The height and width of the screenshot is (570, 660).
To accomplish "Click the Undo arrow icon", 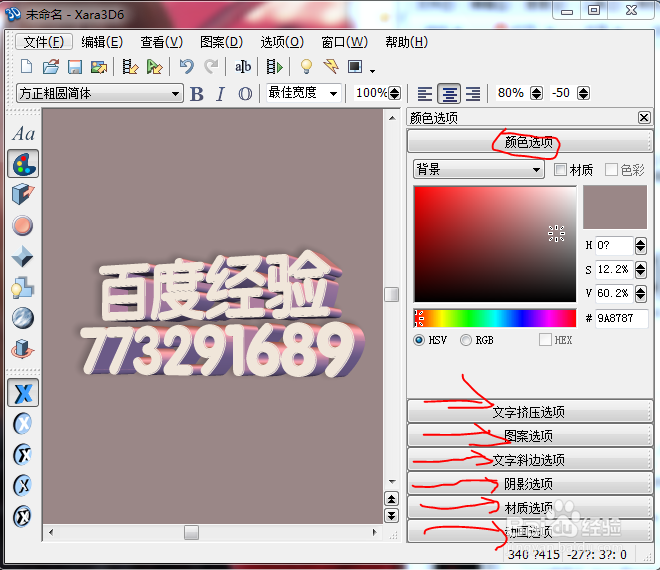I will pos(186,67).
